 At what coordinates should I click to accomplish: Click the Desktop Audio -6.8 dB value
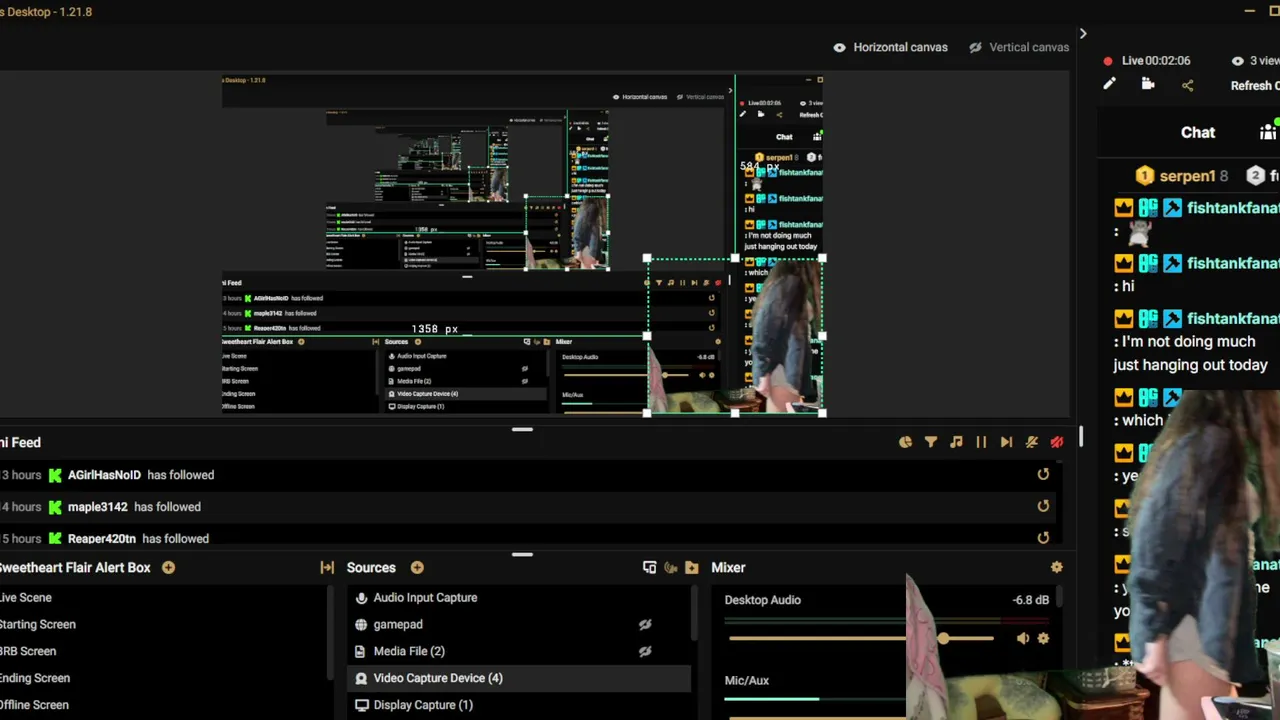pyautogui.click(x=1031, y=600)
